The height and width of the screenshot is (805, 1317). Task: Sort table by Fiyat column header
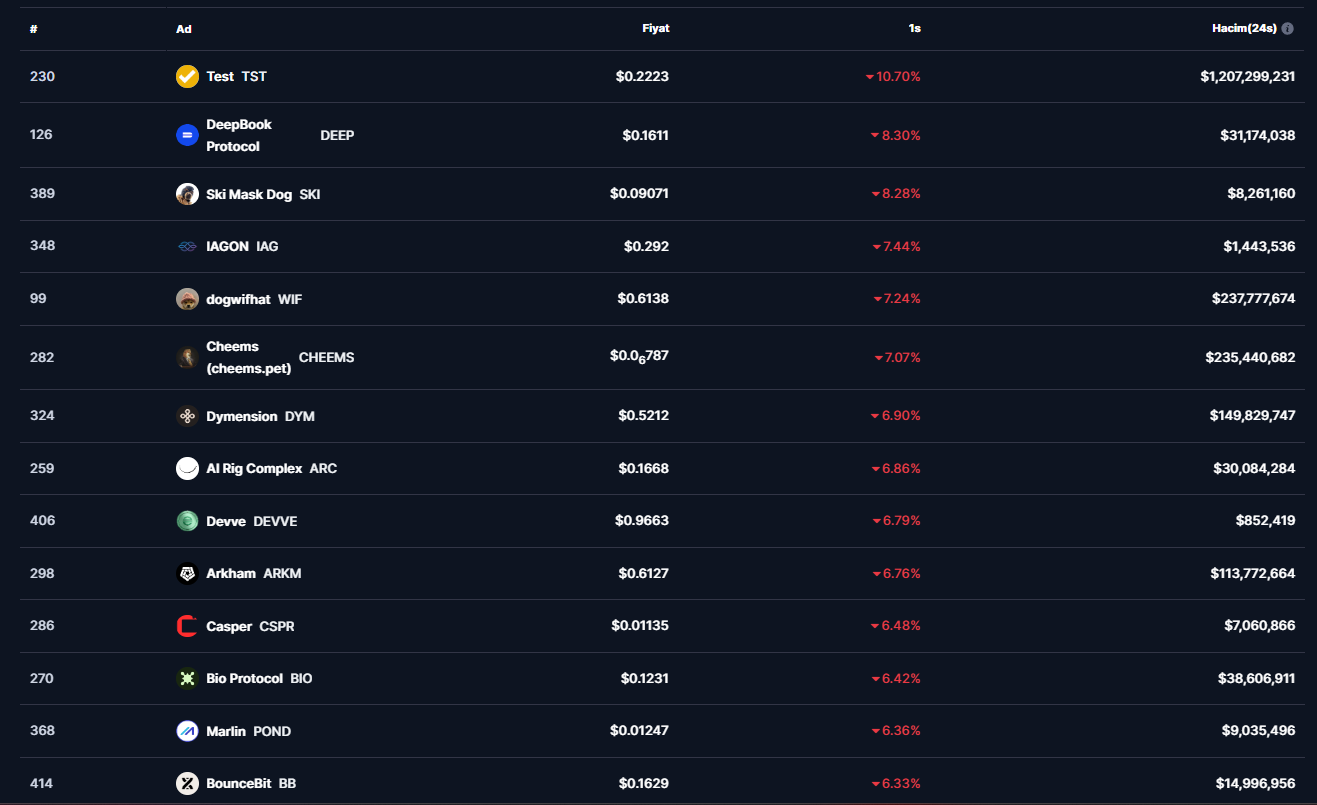[655, 29]
